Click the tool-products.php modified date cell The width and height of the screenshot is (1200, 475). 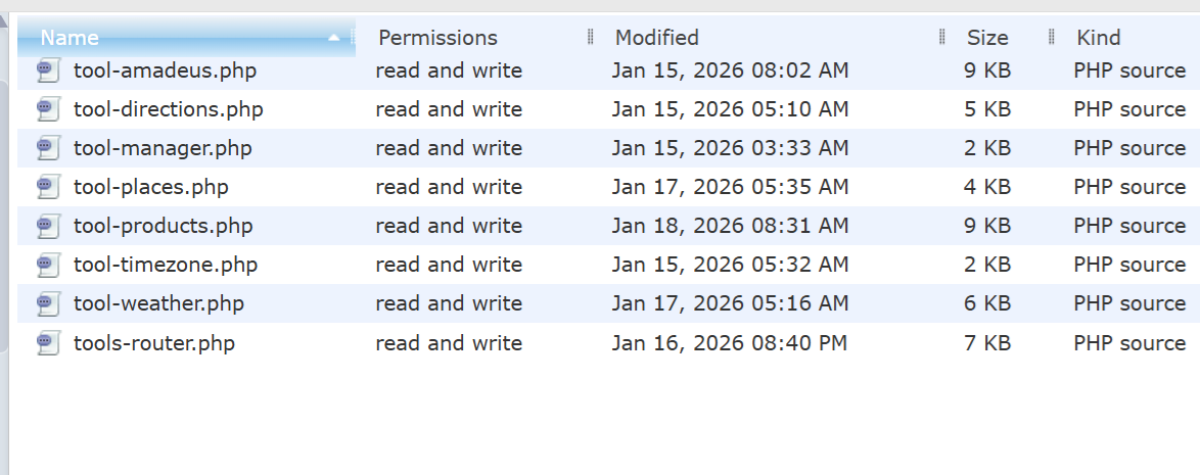[730, 226]
